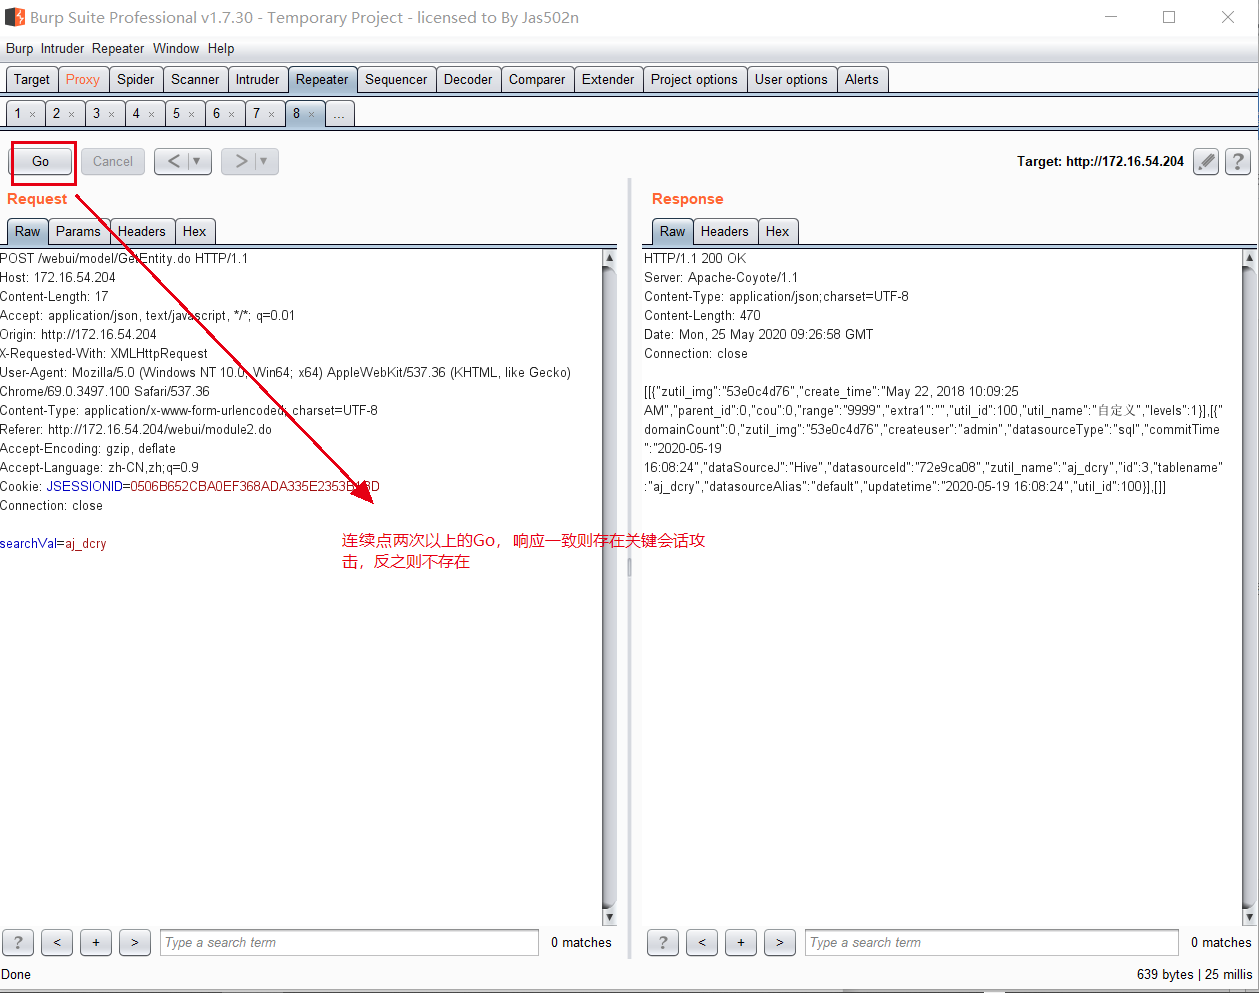Go forward in request history
This screenshot has height=993, width=1259.
(x=240, y=161)
